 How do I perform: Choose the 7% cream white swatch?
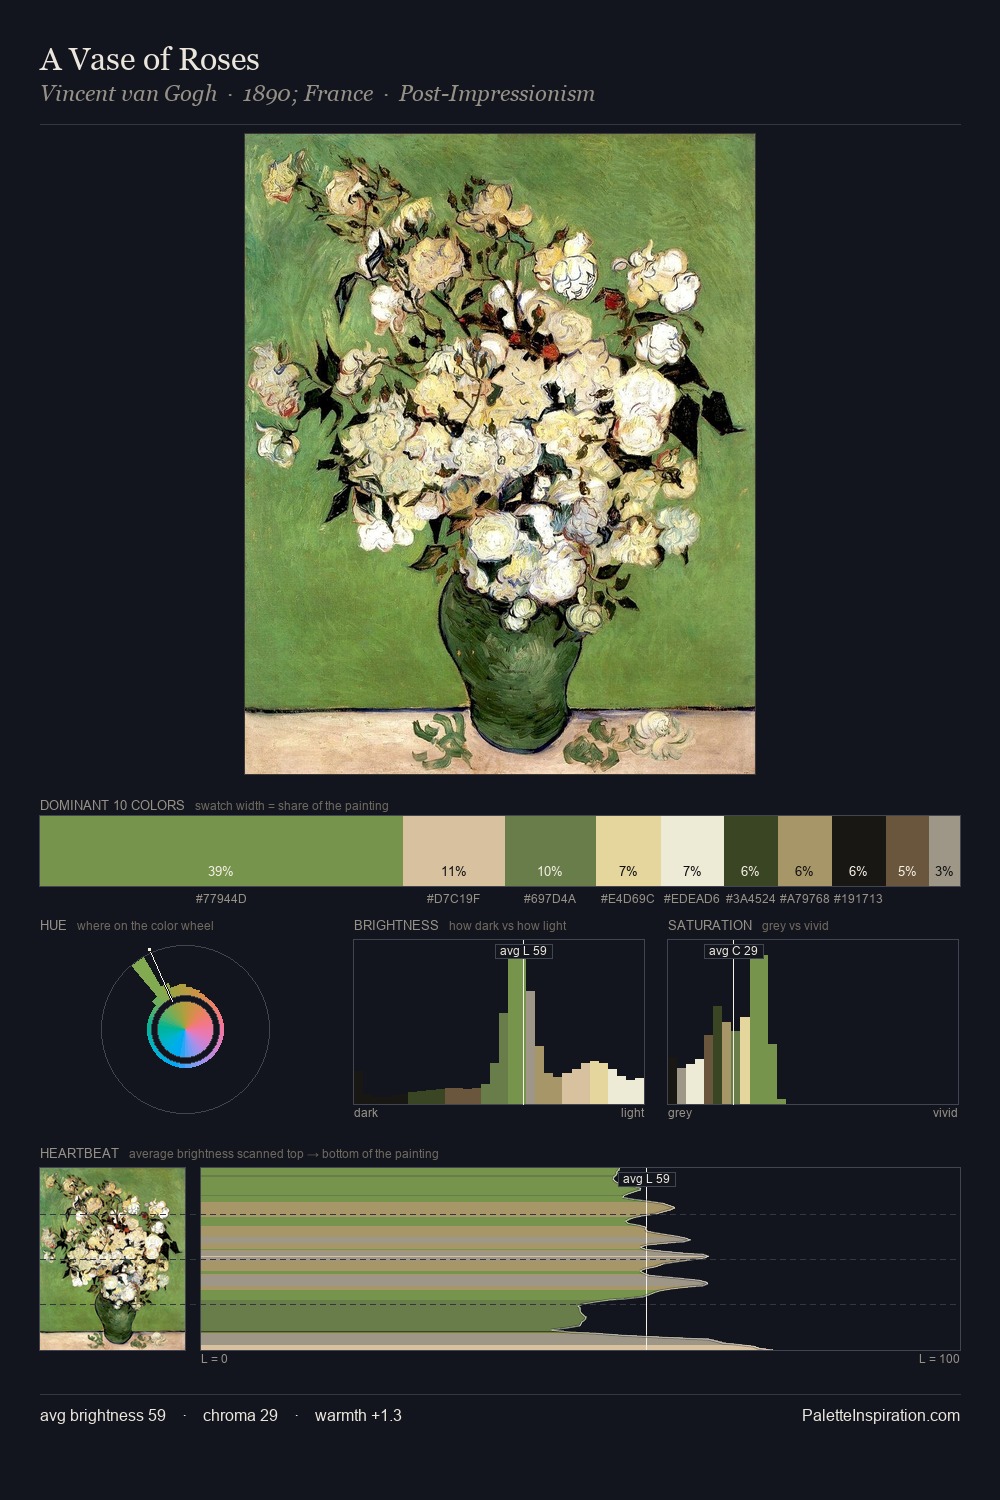(x=692, y=851)
